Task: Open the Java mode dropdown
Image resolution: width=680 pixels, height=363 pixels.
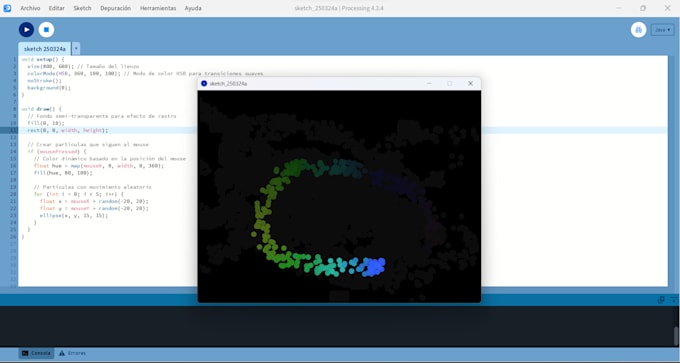Action: click(662, 29)
